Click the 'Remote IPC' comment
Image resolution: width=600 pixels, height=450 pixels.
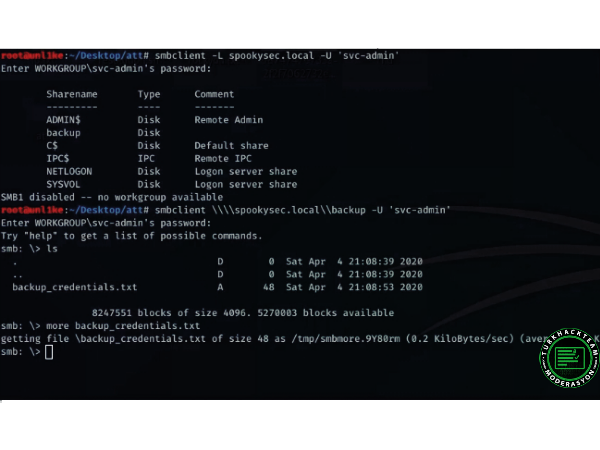click(223, 158)
